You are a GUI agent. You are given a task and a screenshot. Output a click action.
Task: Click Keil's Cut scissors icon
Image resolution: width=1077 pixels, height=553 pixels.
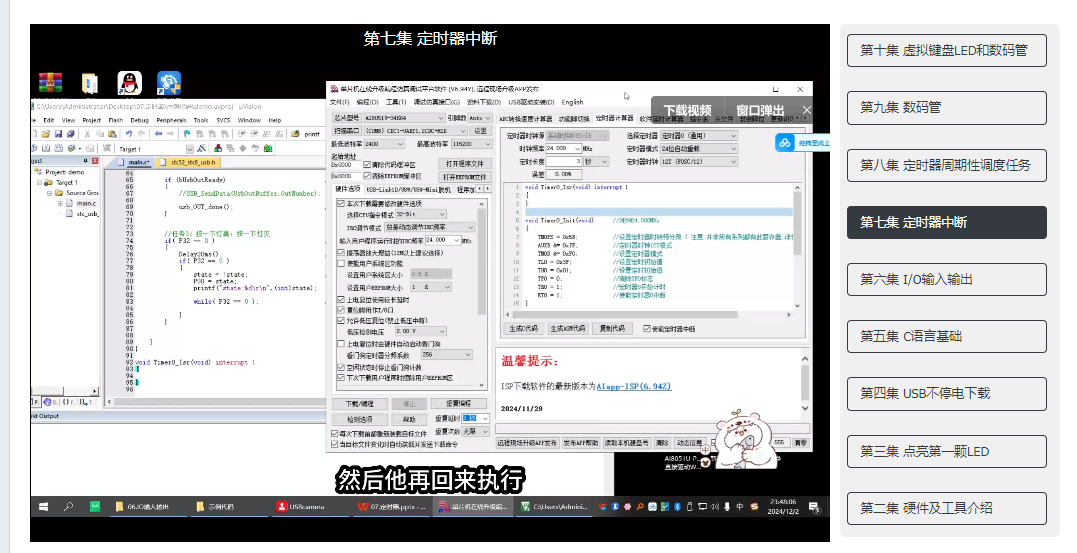coord(87,133)
